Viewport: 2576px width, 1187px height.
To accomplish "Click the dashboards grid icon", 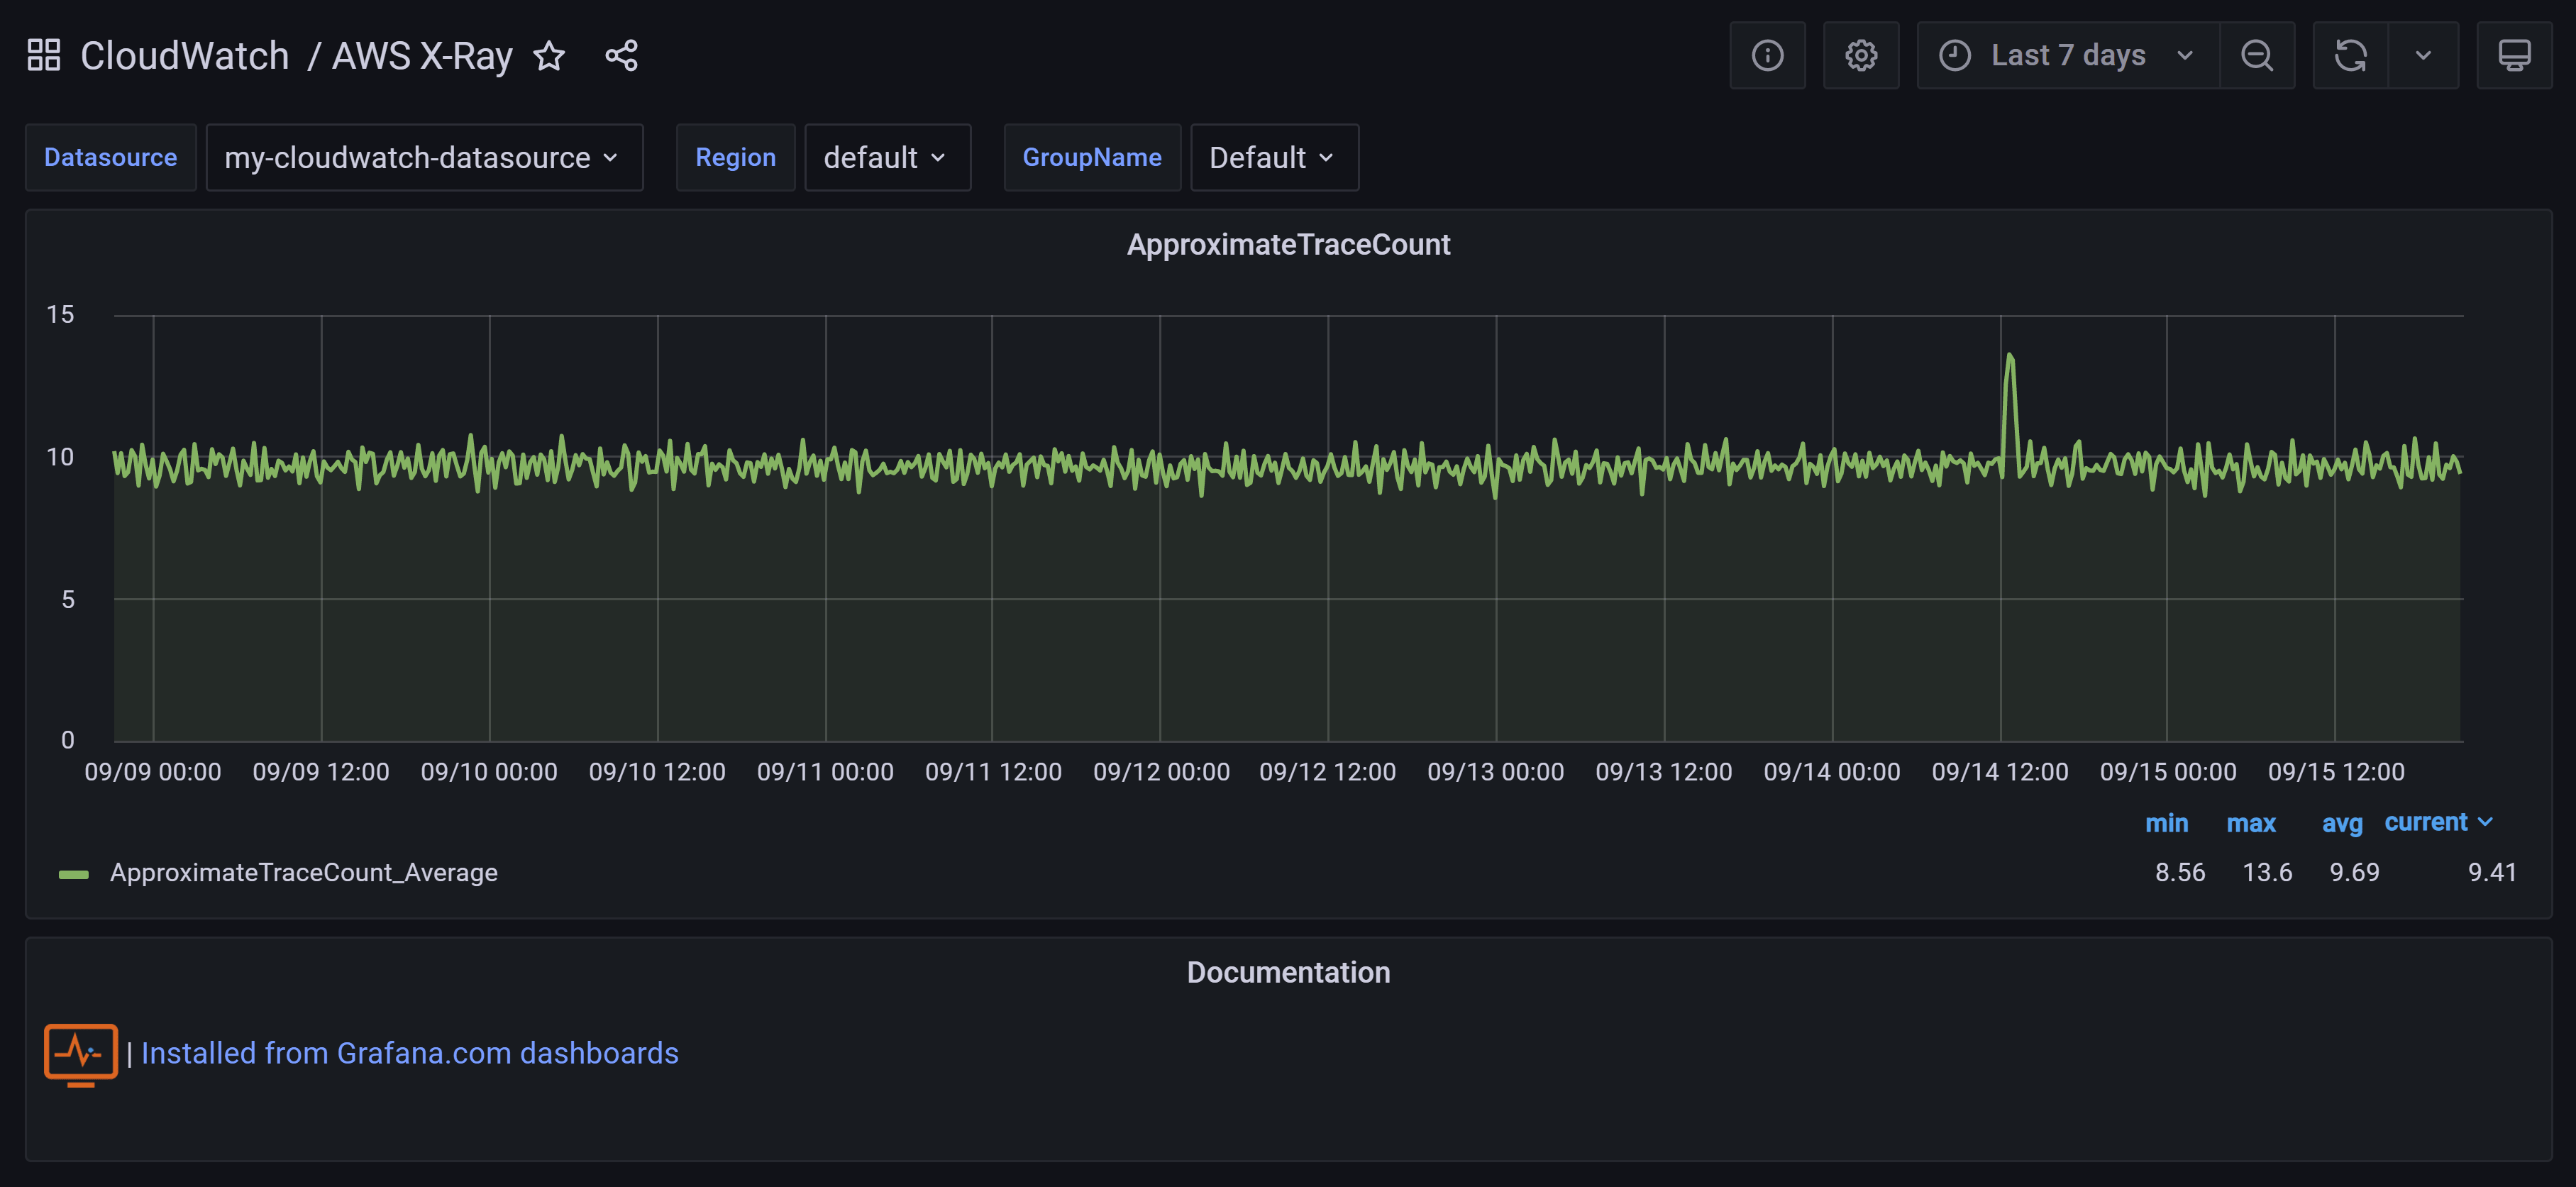I will [44, 55].
